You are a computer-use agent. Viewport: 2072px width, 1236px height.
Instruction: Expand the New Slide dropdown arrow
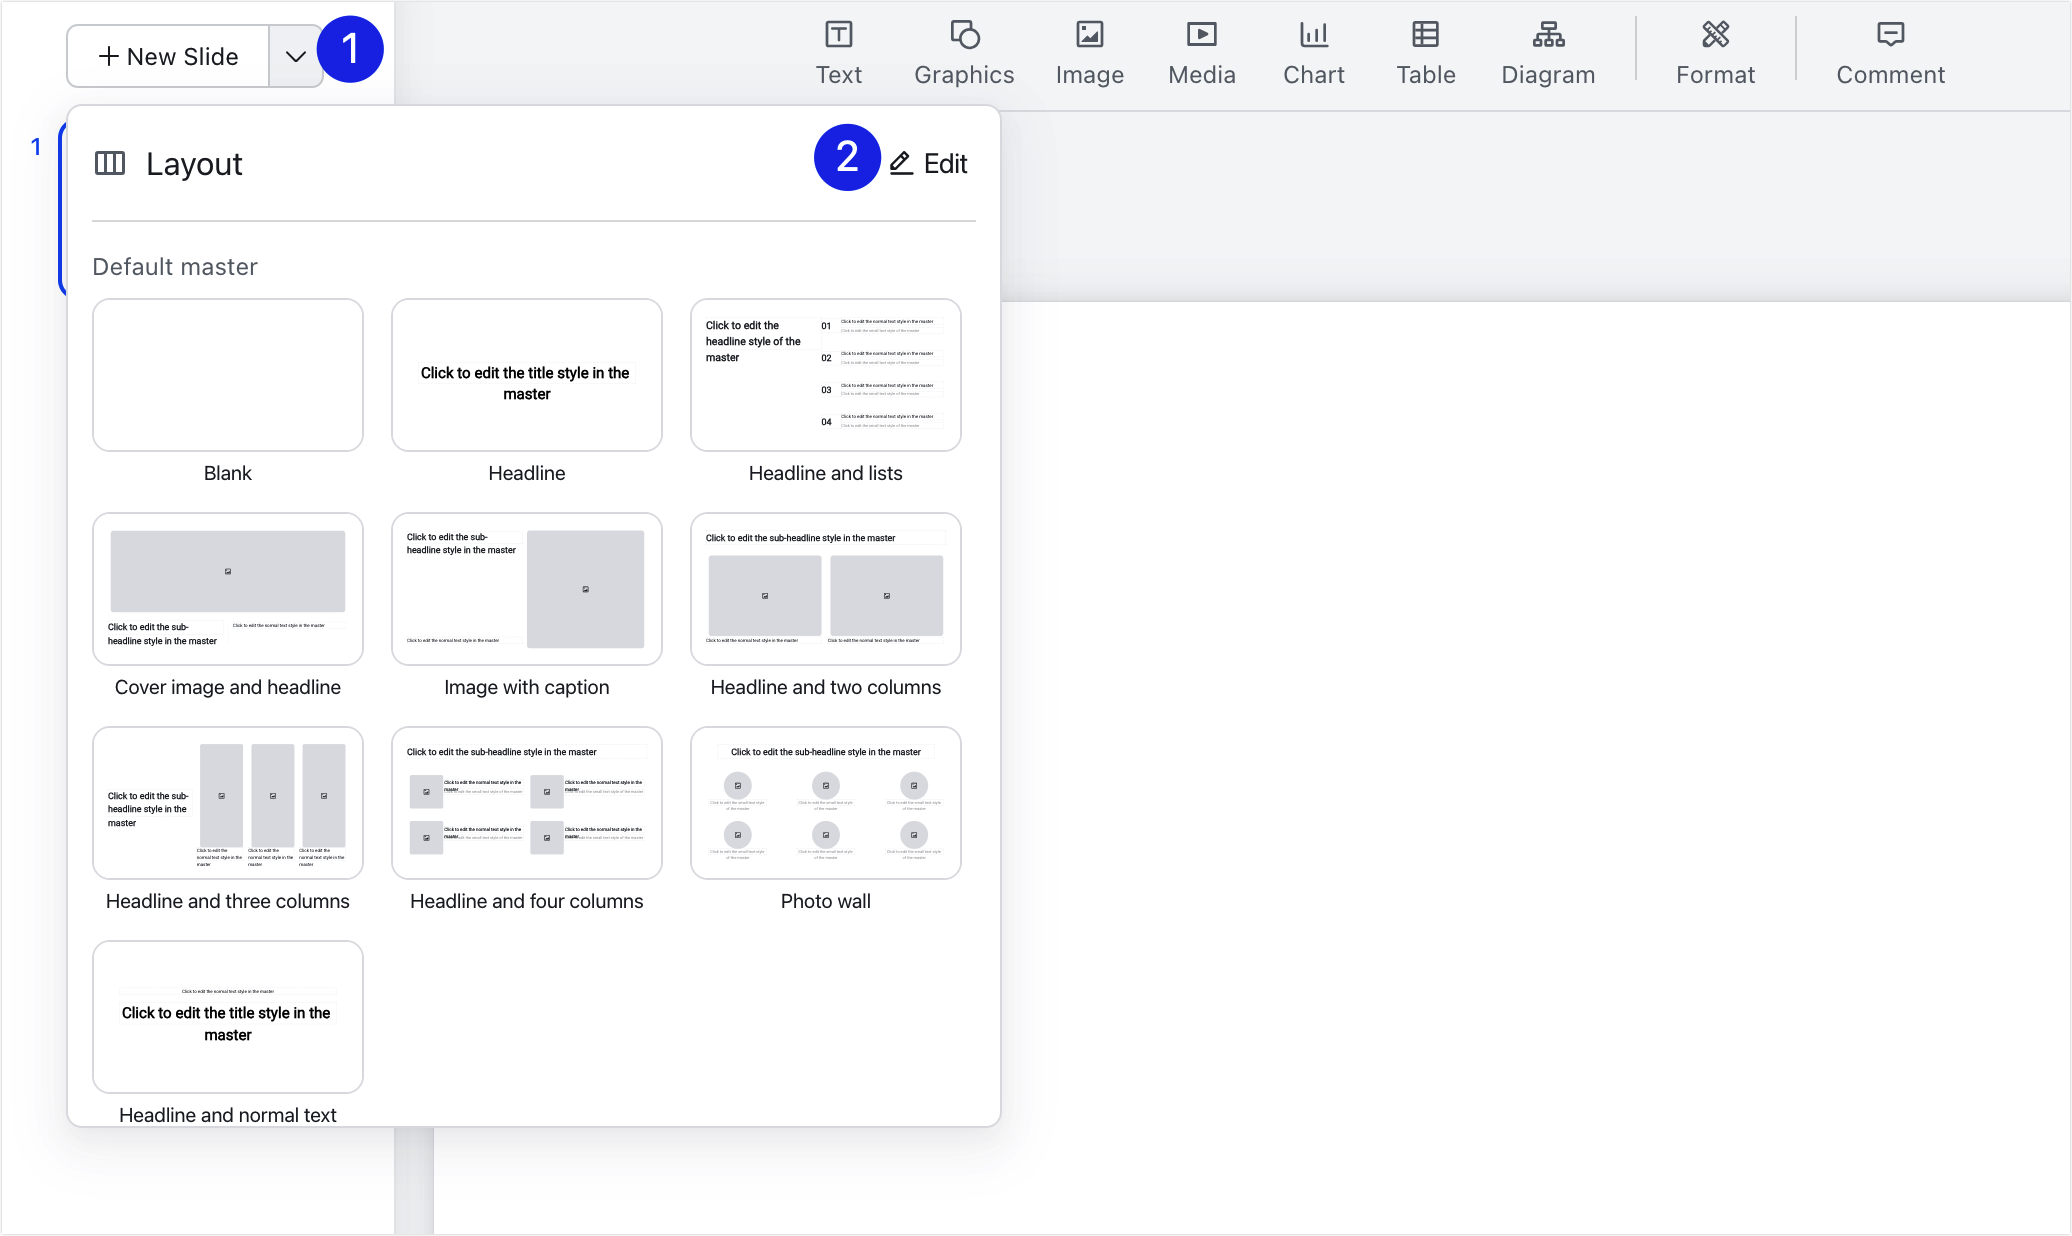coord(295,57)
